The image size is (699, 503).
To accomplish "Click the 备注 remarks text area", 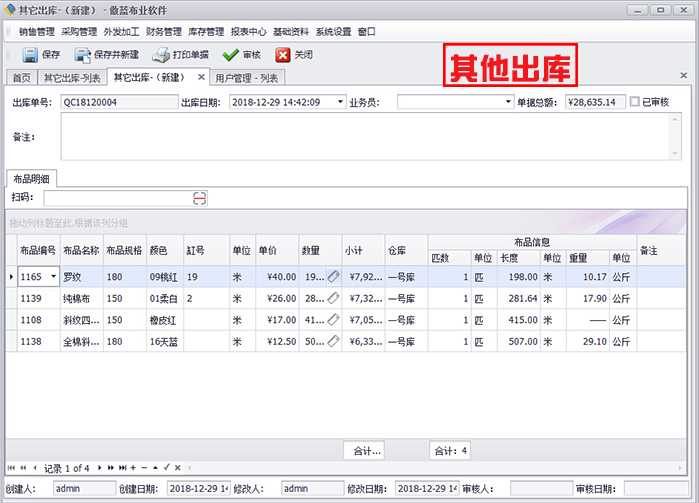I will tap(364, 136).
